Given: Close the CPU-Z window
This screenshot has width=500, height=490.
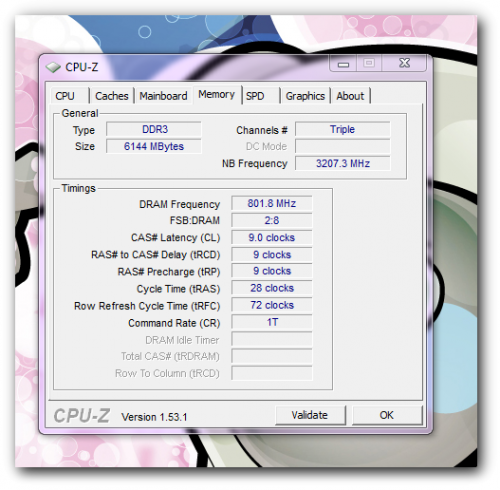Looking at the screenshot, I should click(404, 63).
